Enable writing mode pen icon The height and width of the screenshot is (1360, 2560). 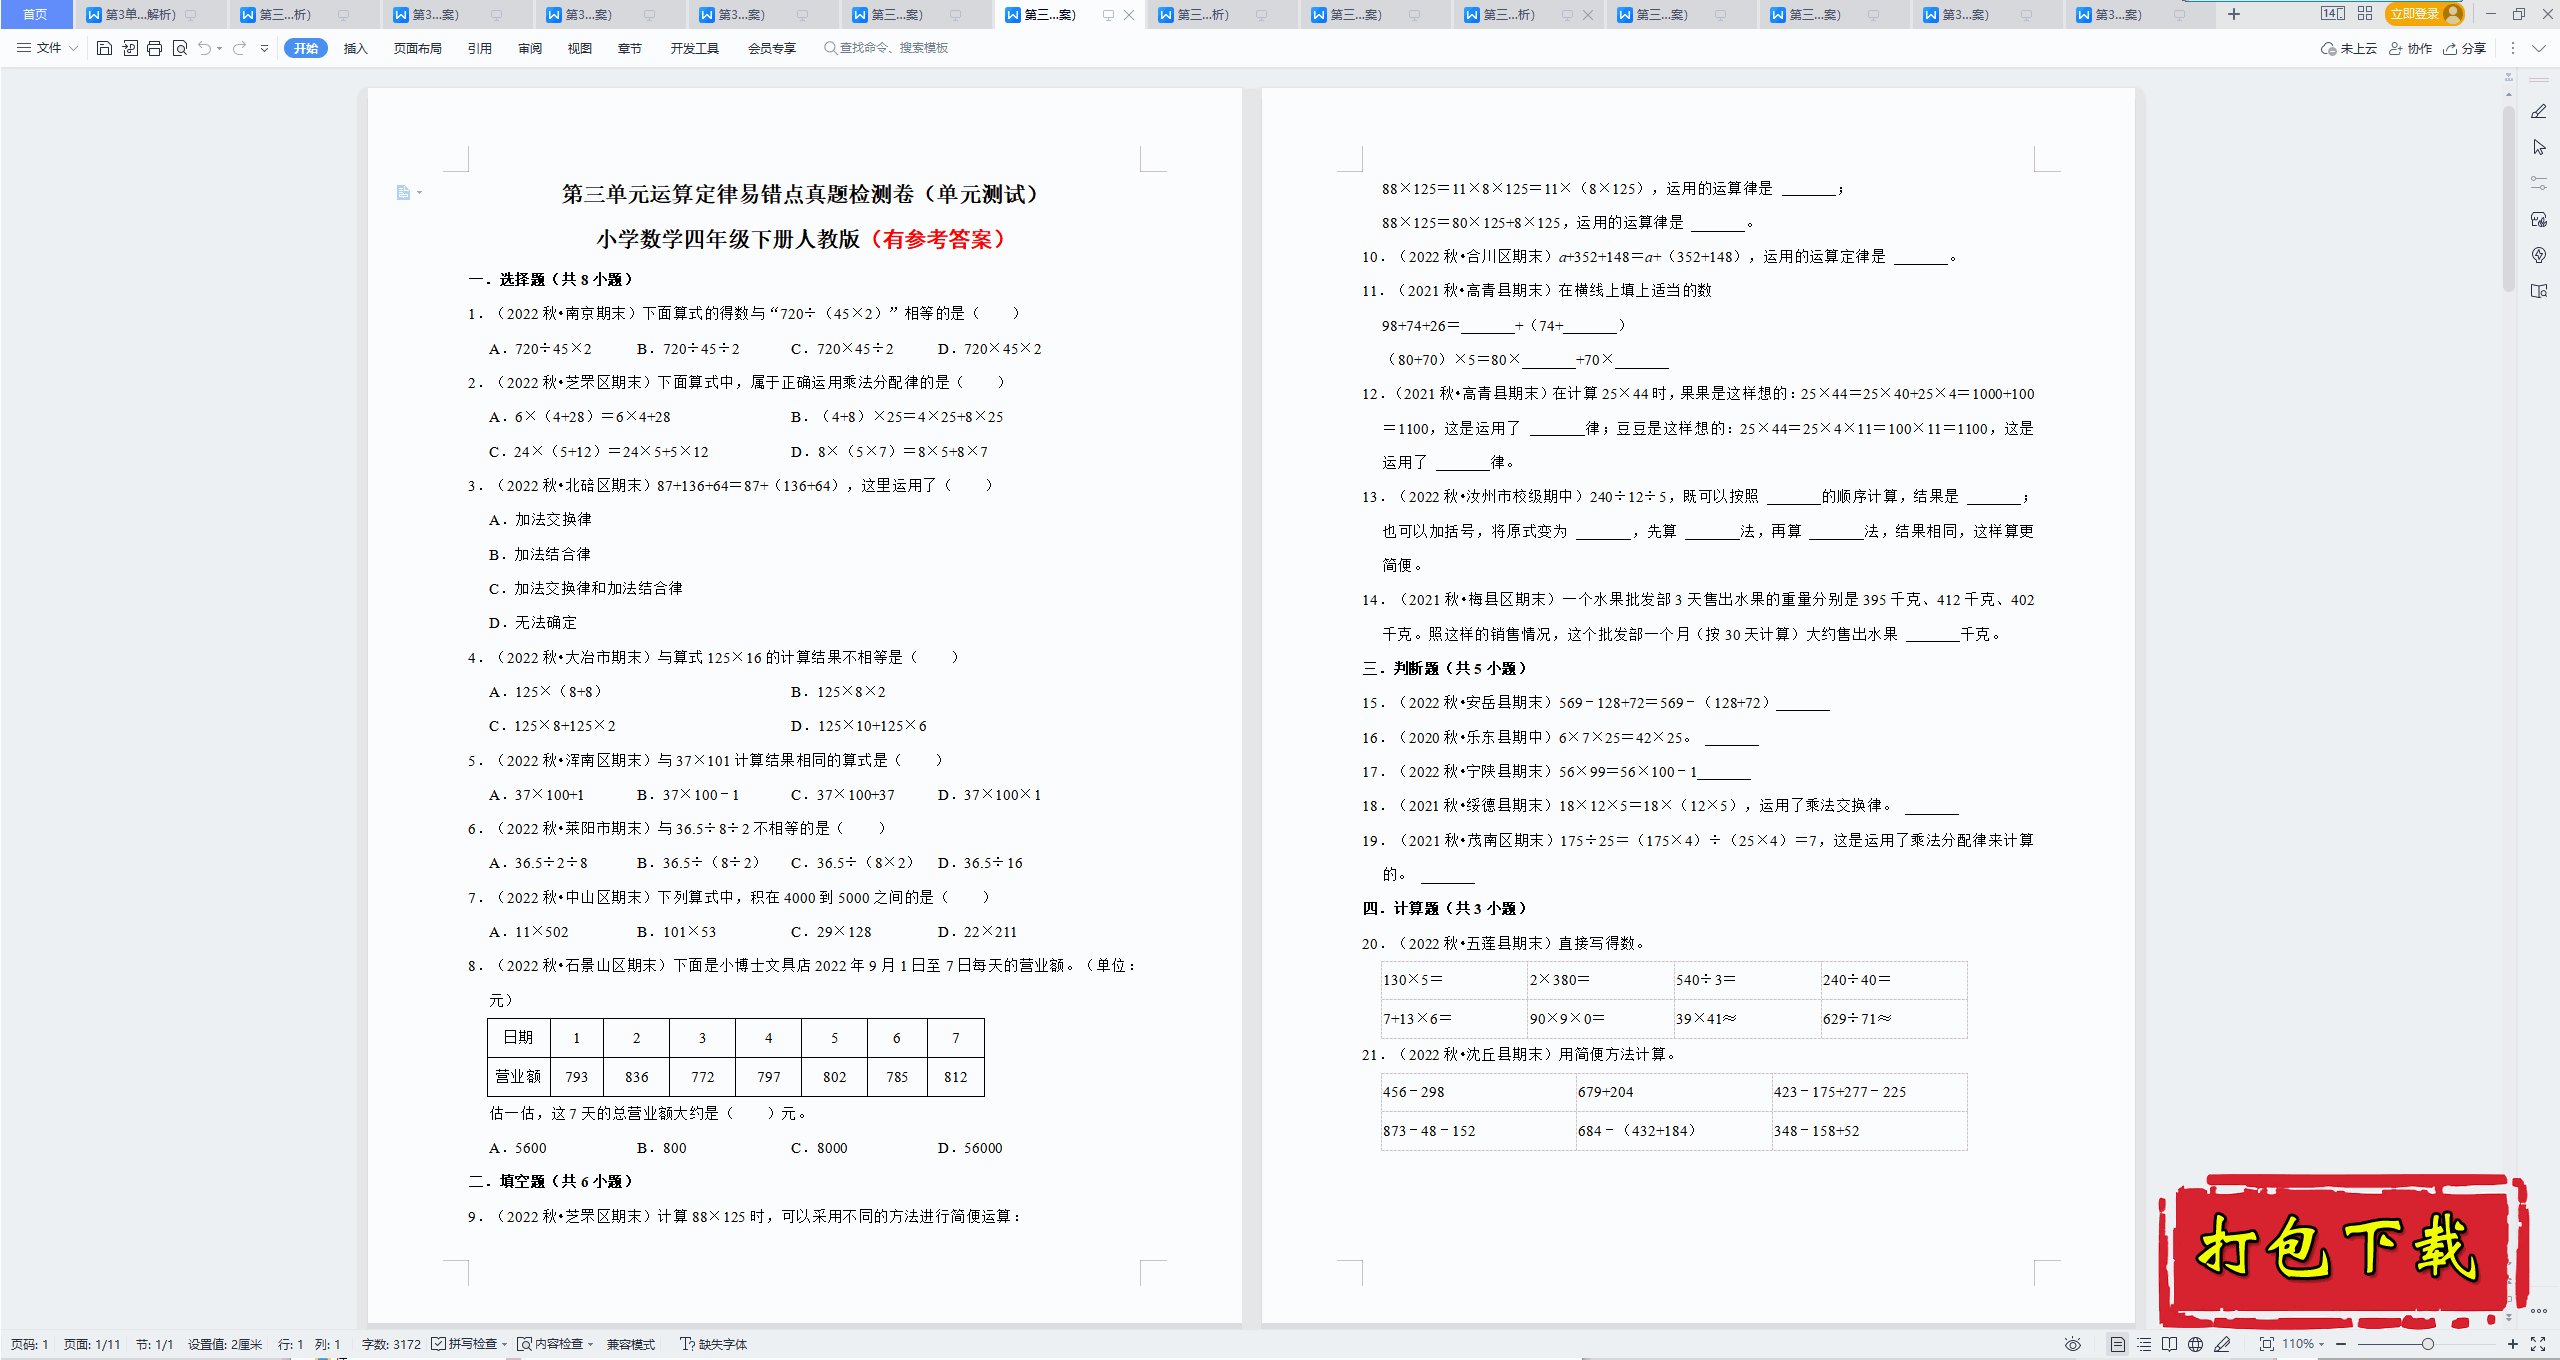point(2222,1344)
